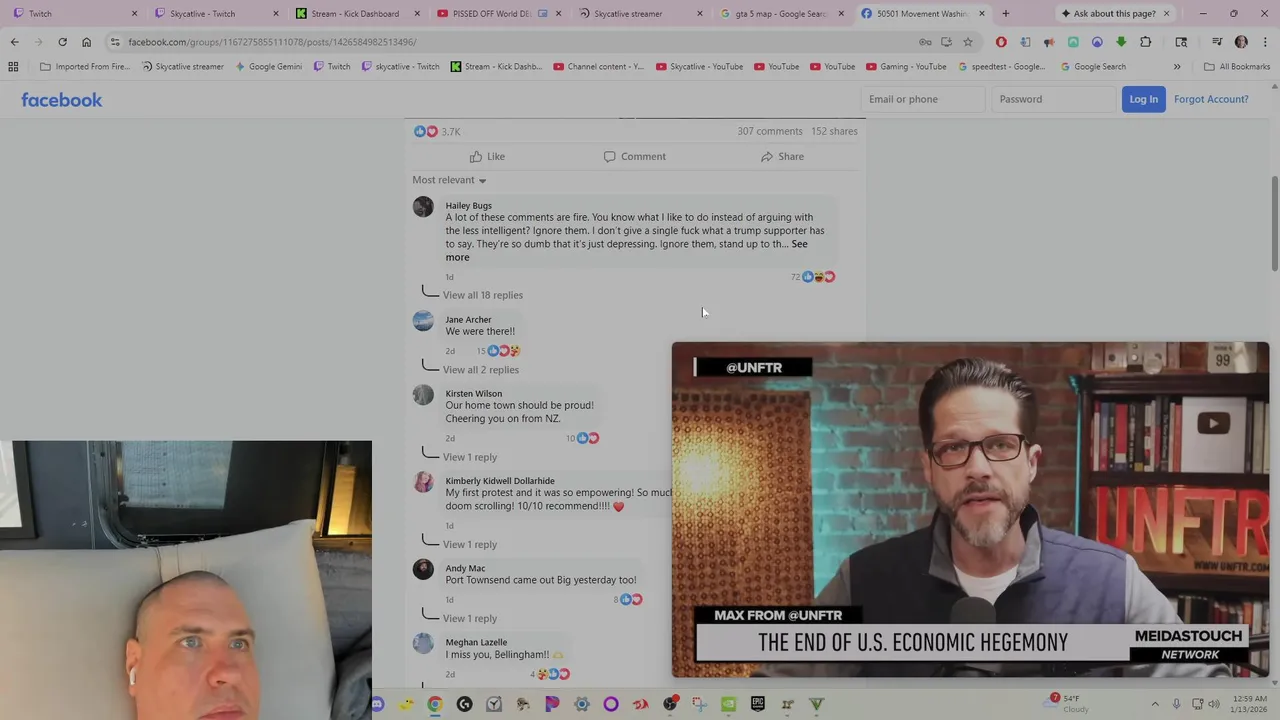
Task: Open the NVIDIA icon in taskbar
Action: point(728,705)
